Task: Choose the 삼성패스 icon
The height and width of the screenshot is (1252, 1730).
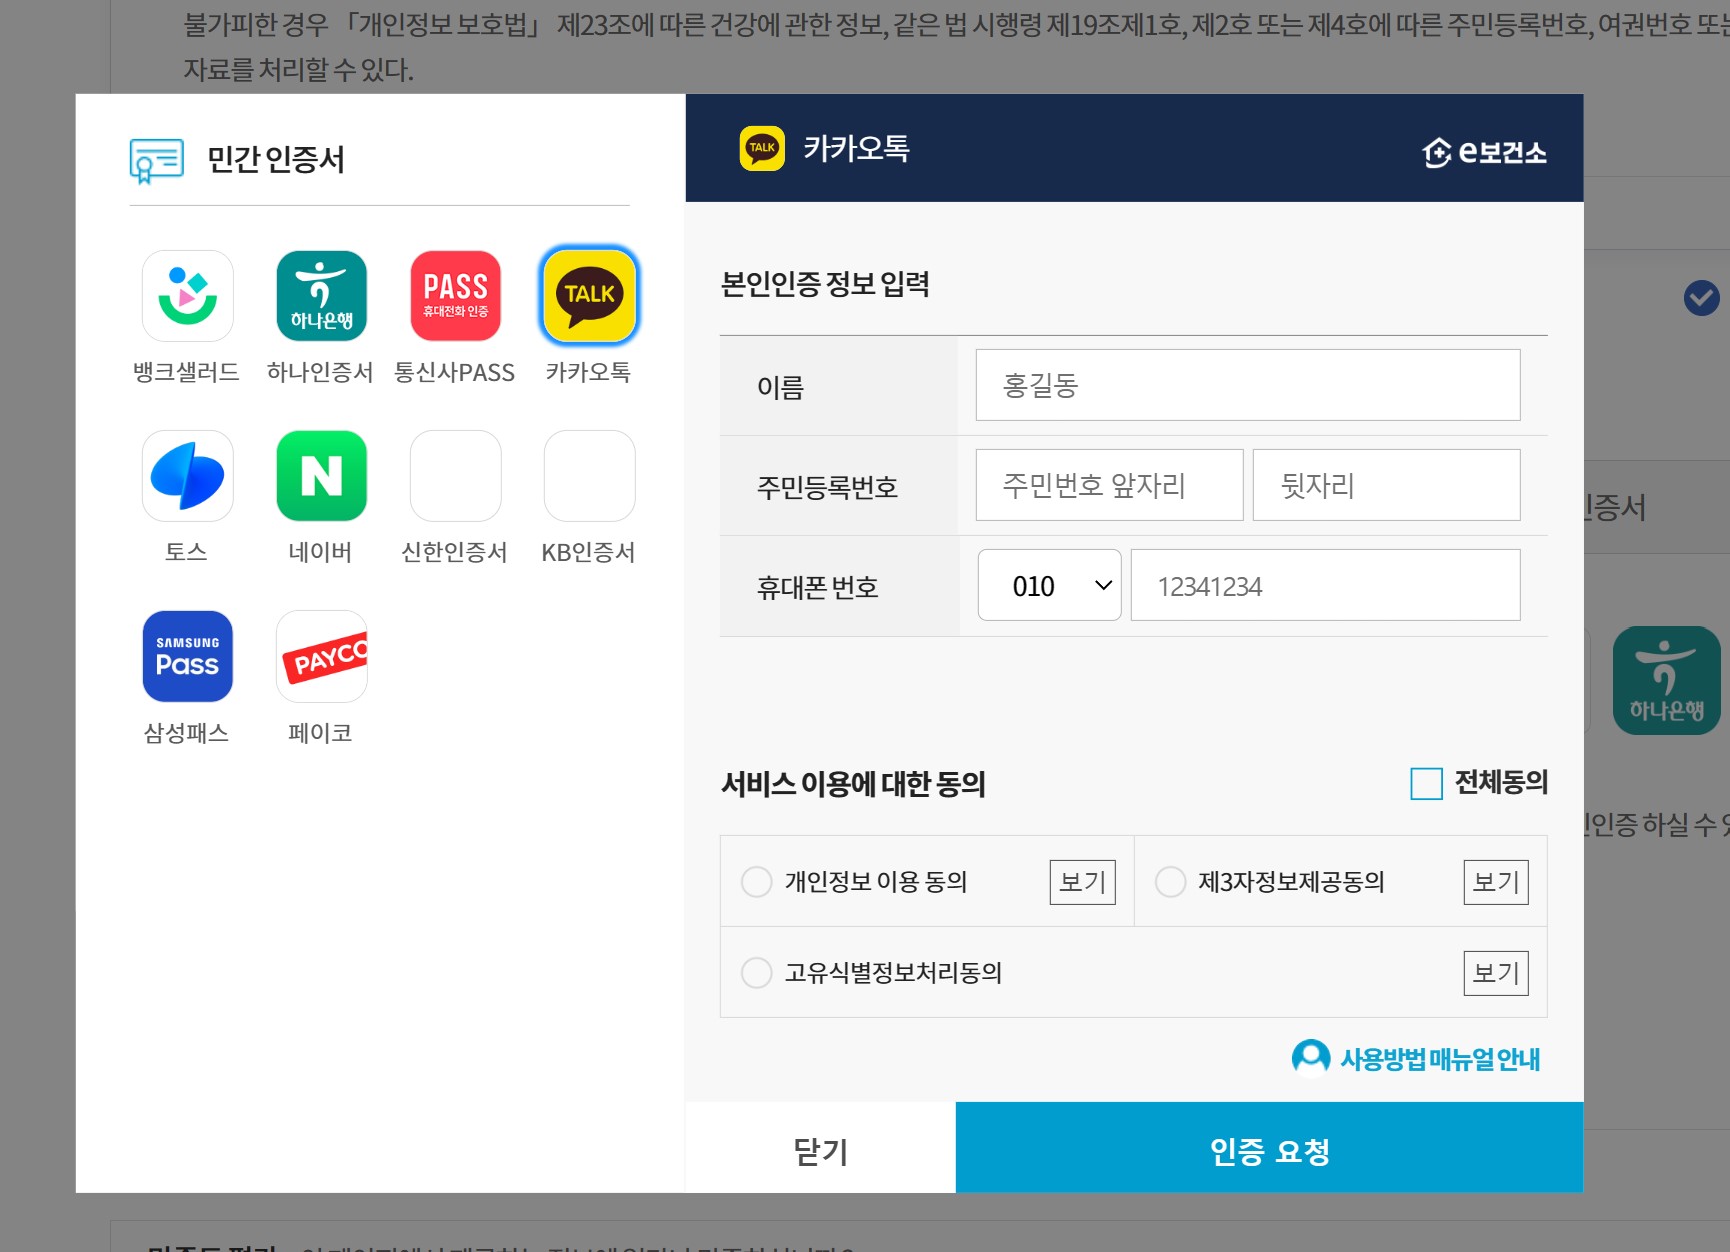Action: pos(187,656)
